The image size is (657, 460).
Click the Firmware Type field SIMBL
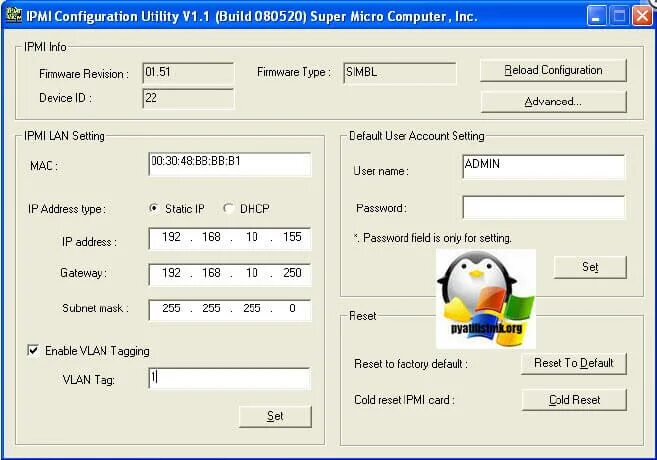[400, 73]
